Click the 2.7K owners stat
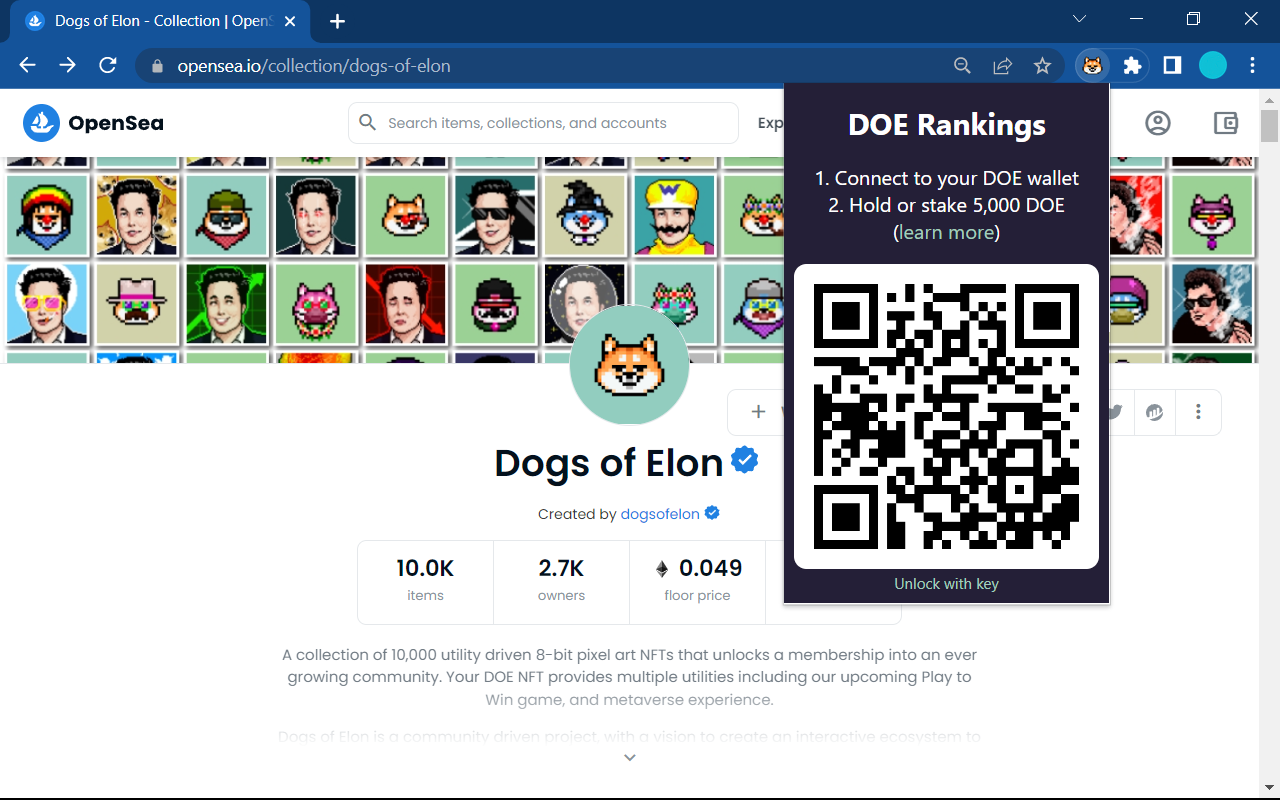 click(x=561, y=581)
